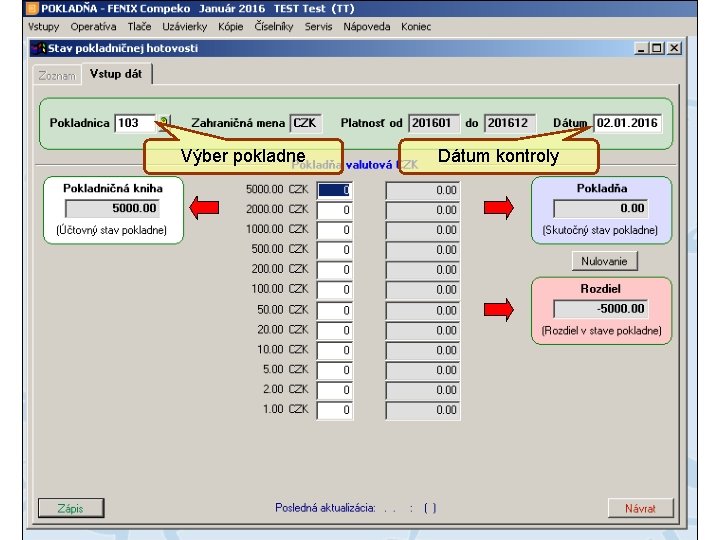Maximize the Stav pokladničnej hotovosti window

coord(658,48)
